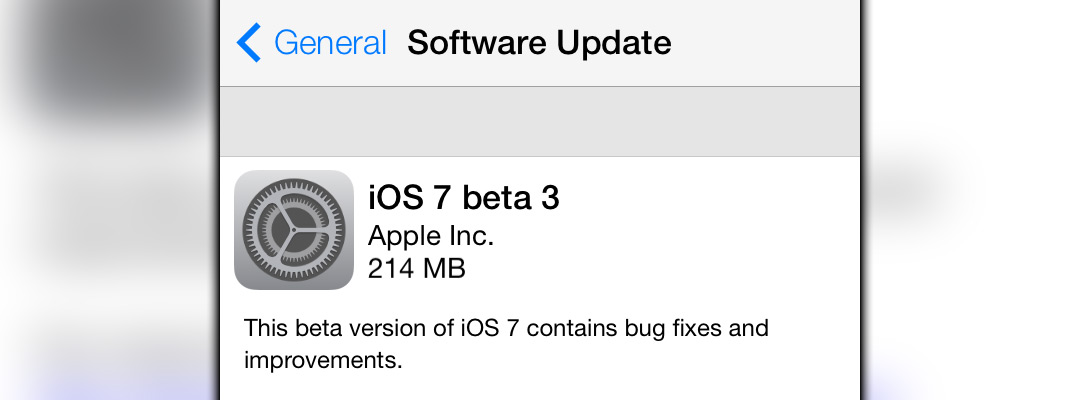Tap the blue back chevron arrow
Viewport: 1080px width, 400px height.
(249, 43)
